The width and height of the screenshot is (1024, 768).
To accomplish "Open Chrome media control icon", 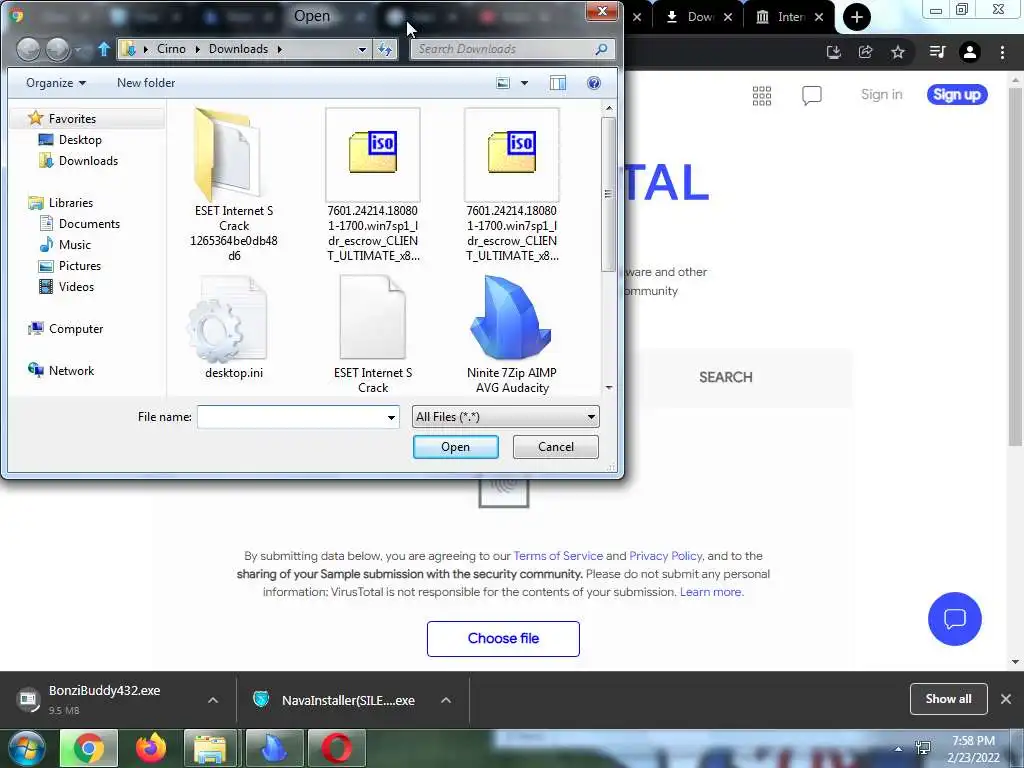I will [x=937, y=52].
